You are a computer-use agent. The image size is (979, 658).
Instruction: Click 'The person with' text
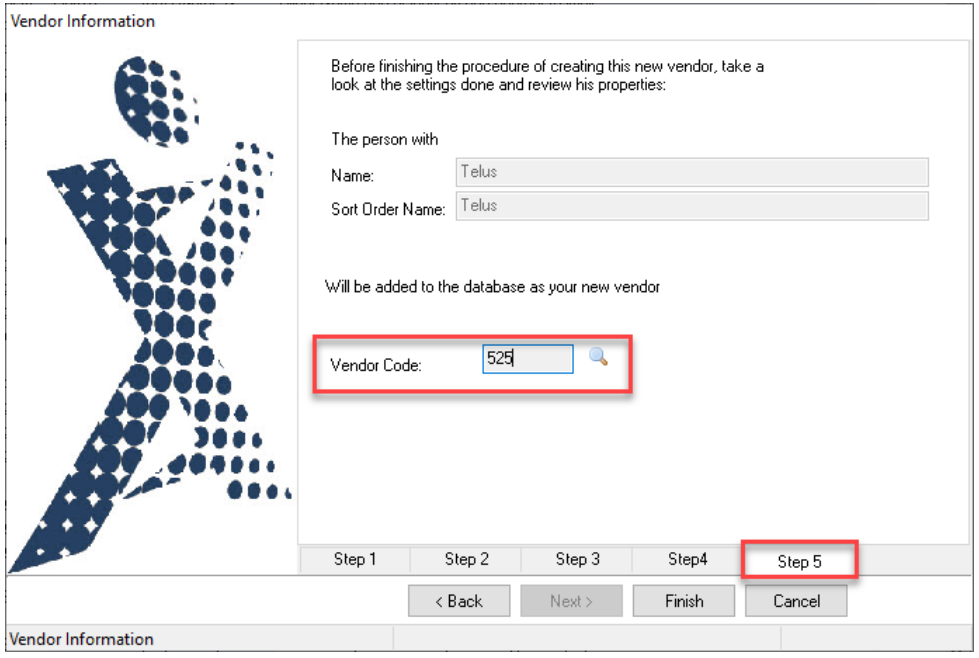(385, 139)
